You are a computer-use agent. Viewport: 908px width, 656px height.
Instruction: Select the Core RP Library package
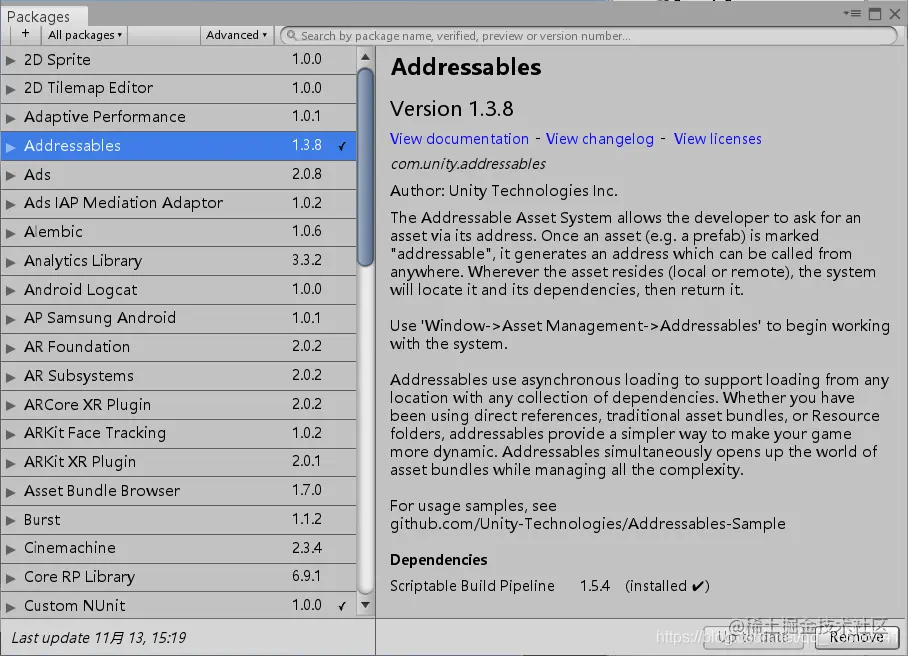click(x=178, y=577)
